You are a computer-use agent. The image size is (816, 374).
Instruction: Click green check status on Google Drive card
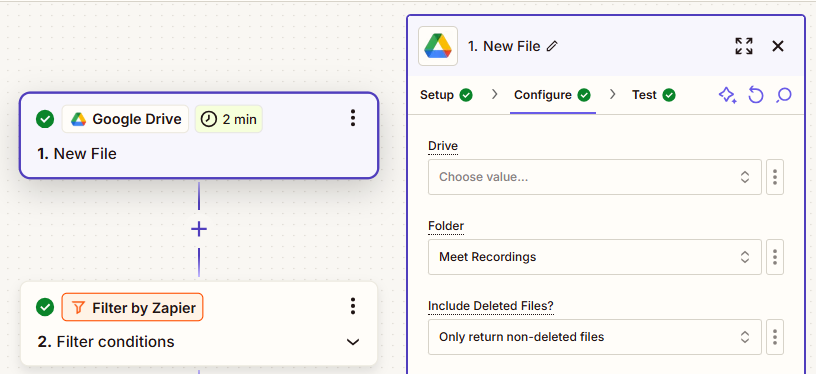(45, 119)
